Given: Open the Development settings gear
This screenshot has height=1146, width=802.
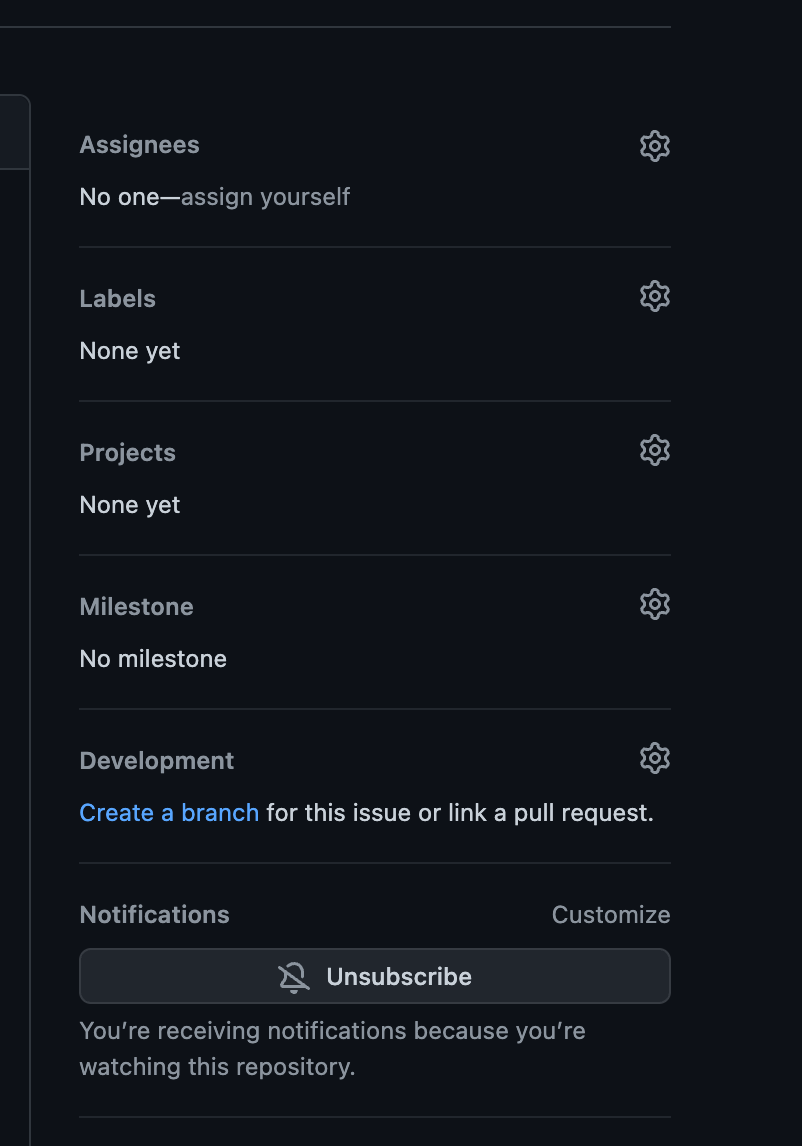Looking at the screenshot, I should pos(655,758).
